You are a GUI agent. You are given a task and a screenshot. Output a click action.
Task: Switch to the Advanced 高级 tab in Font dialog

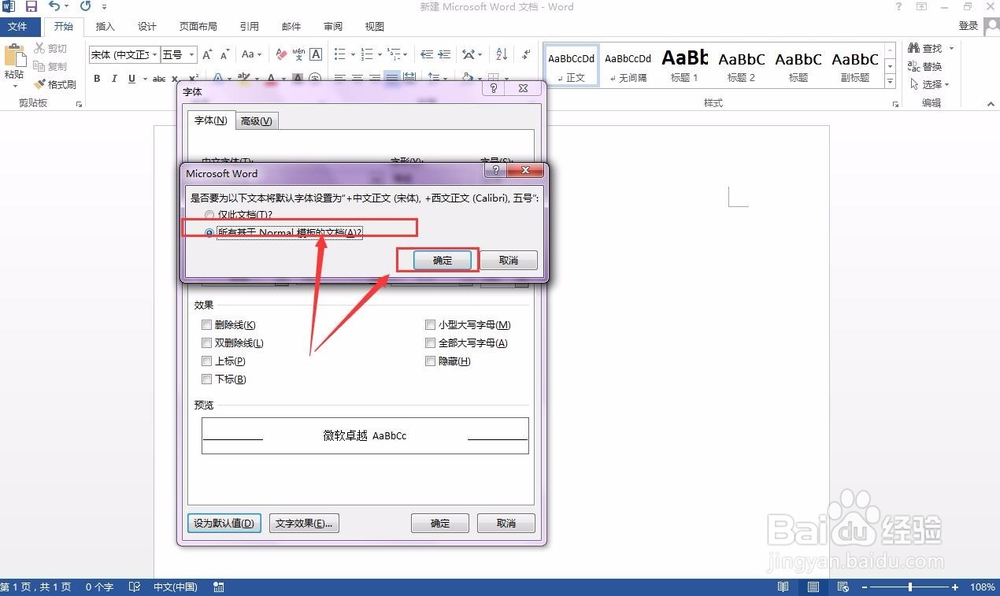[x=256, y=121]
